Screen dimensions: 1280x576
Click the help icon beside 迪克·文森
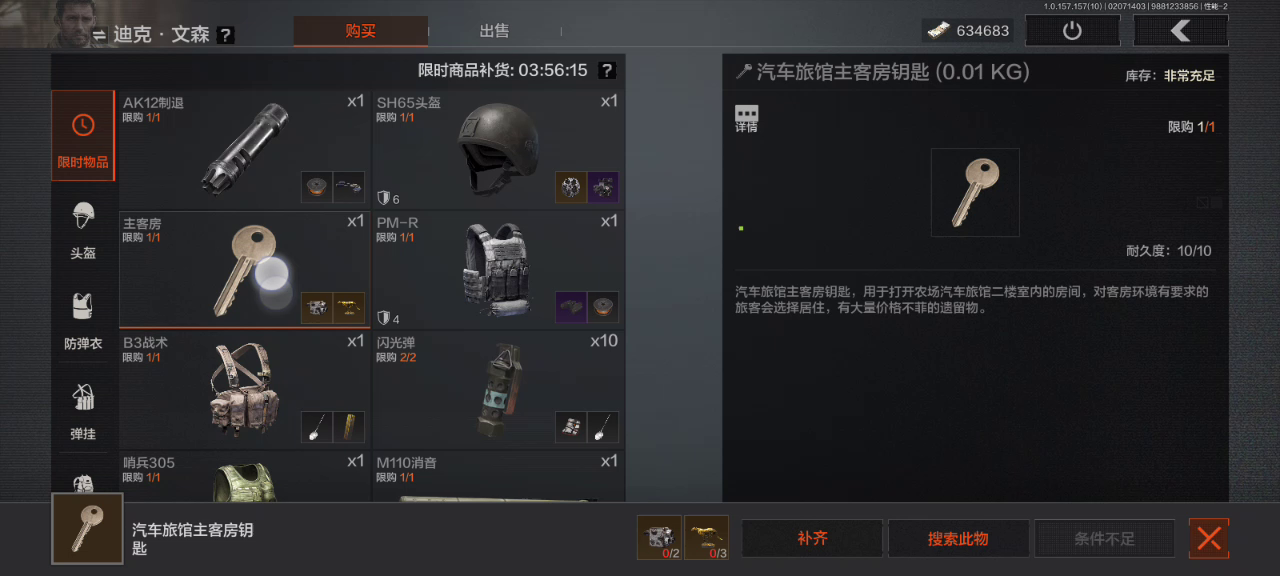pyautogui.click(x=226, y=35)
